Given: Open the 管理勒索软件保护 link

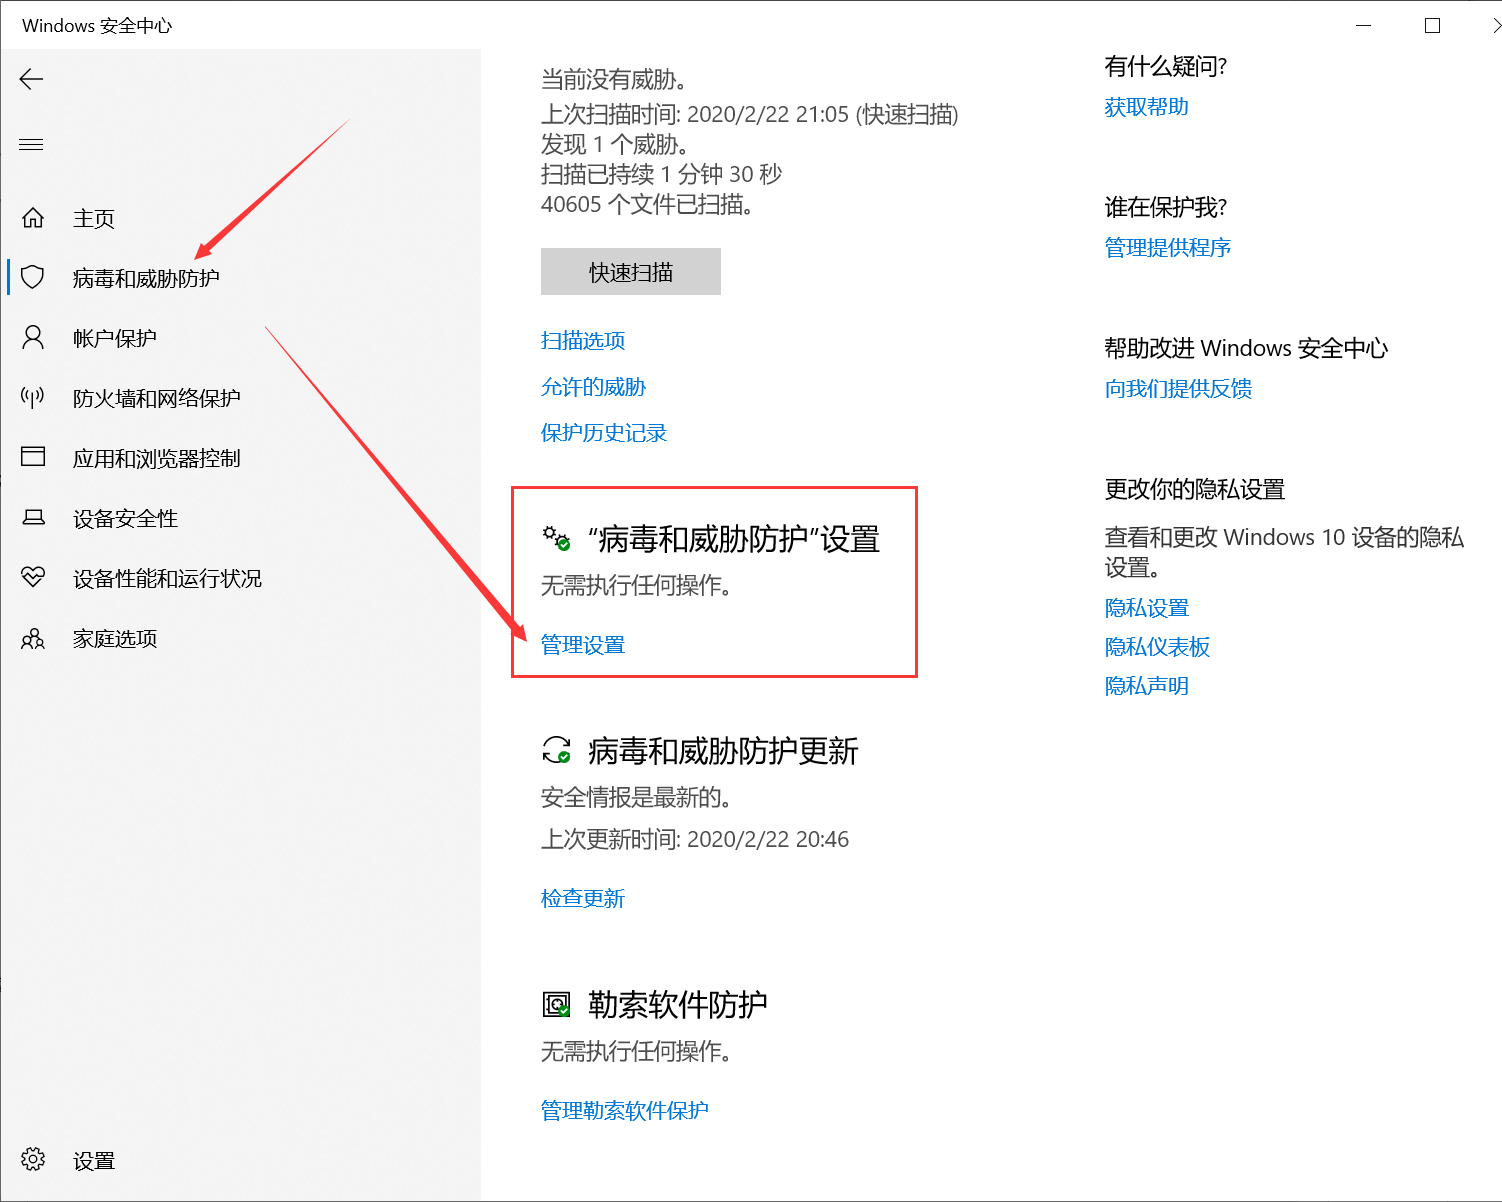Looking at the screenshot, I should (625, 1110).
